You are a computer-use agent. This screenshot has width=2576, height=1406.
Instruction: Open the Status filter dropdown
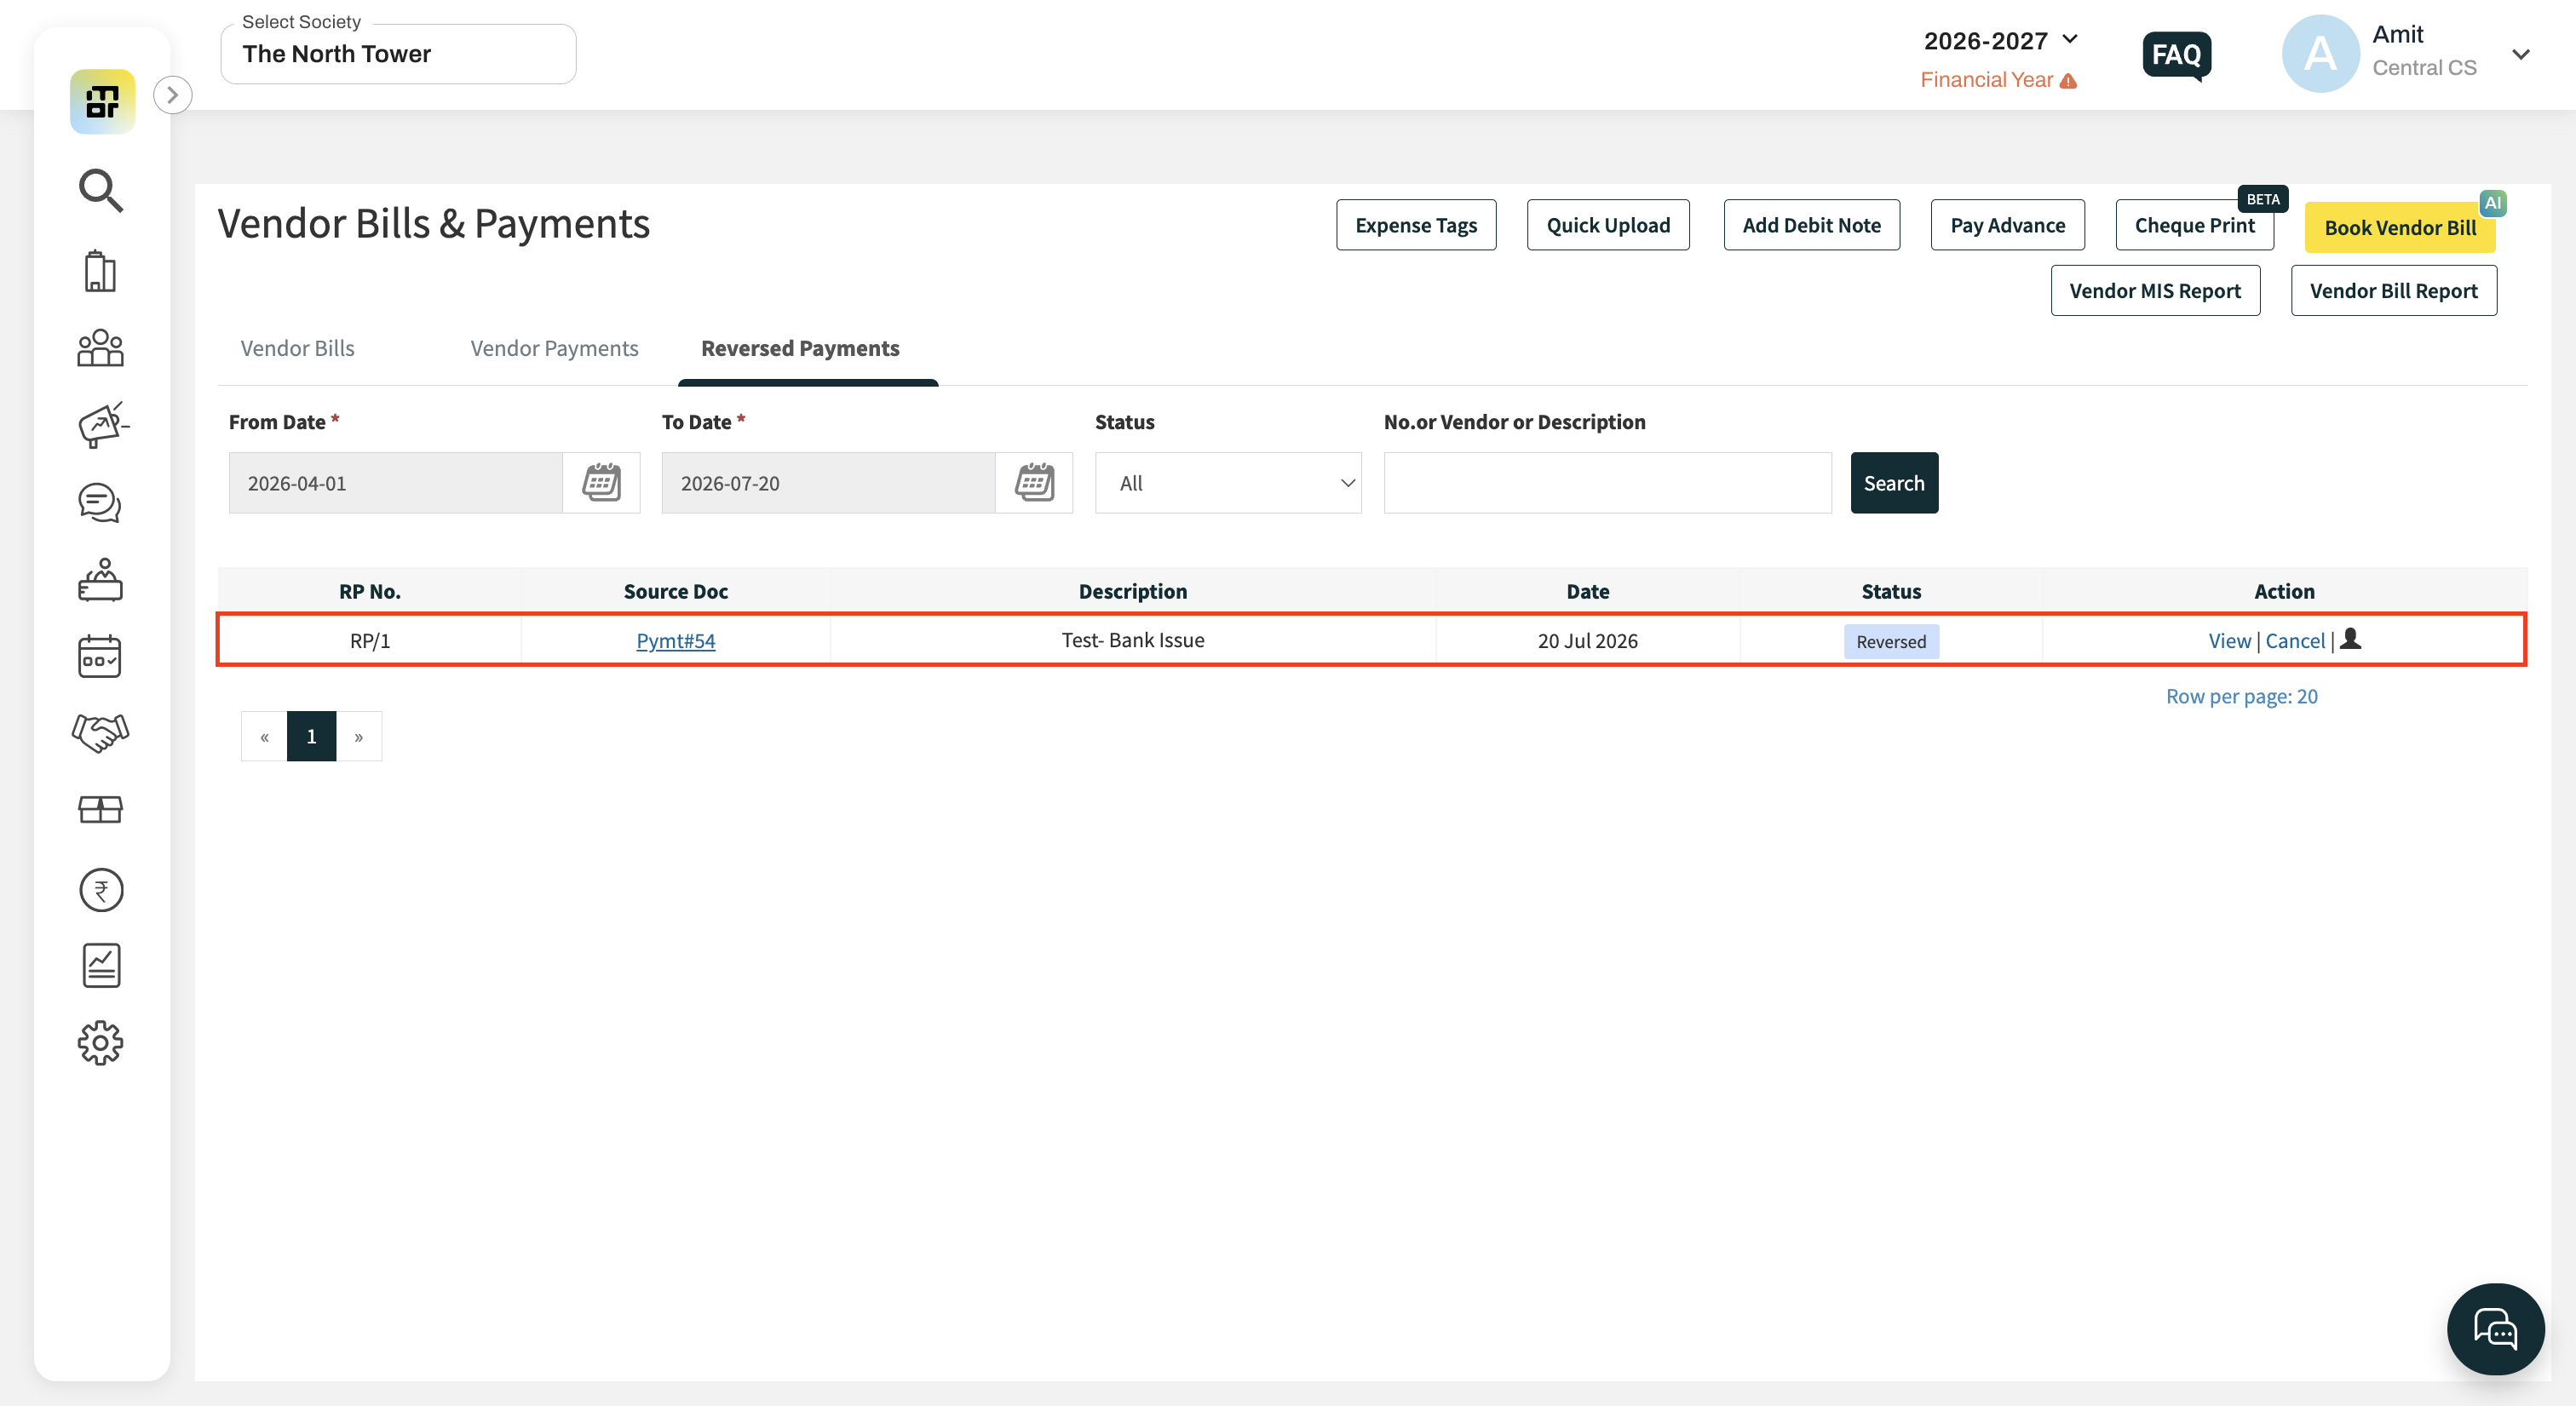(1228, 483)
